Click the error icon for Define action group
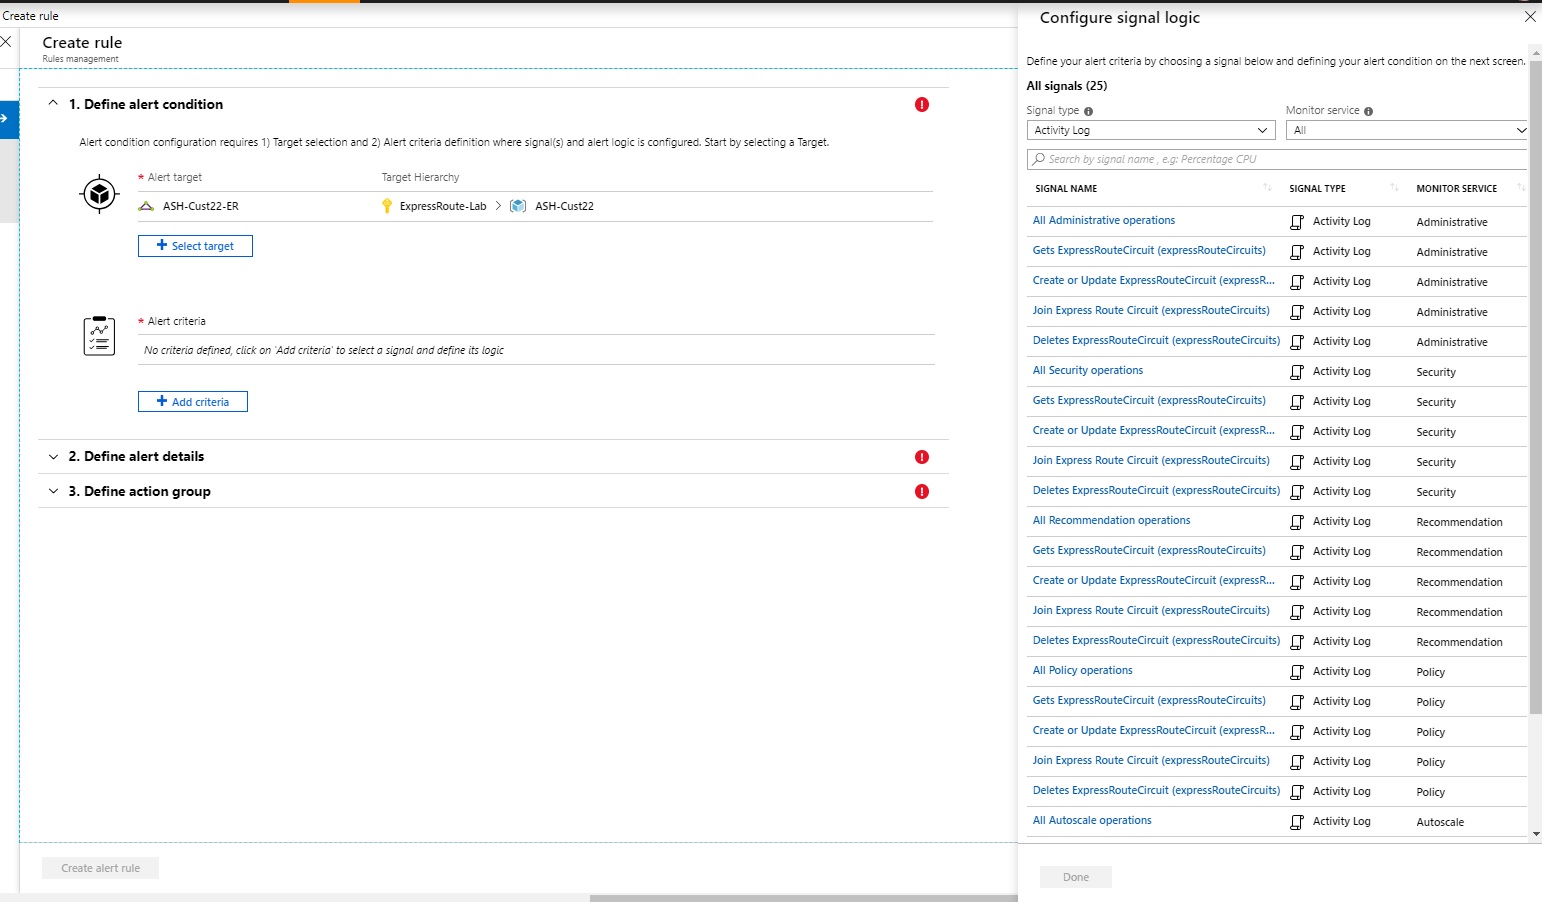Screen dimensions: 1542x902 [x=922, y=492]
